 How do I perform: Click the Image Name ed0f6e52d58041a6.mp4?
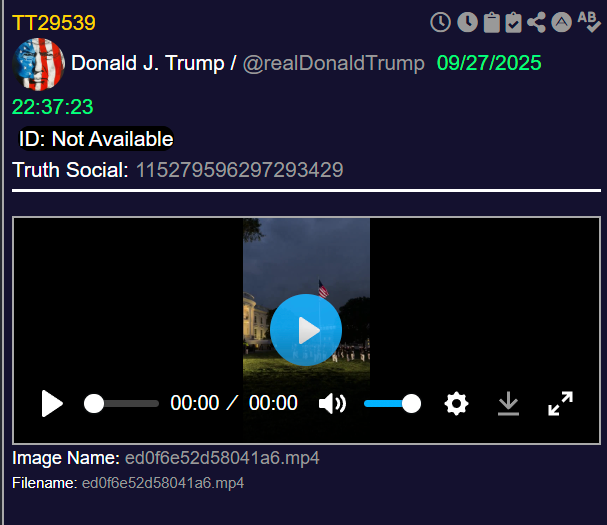[222, 458]
